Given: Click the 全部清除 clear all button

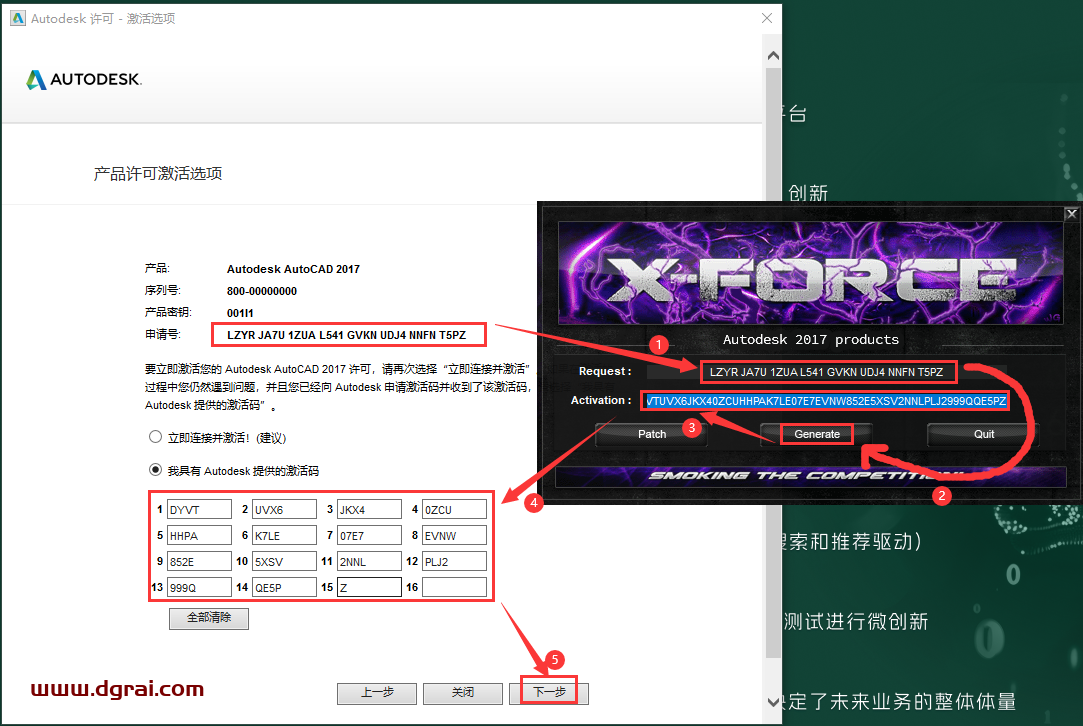Looking at the screenshot, I should pyautogui.click(x=209, y=618).
